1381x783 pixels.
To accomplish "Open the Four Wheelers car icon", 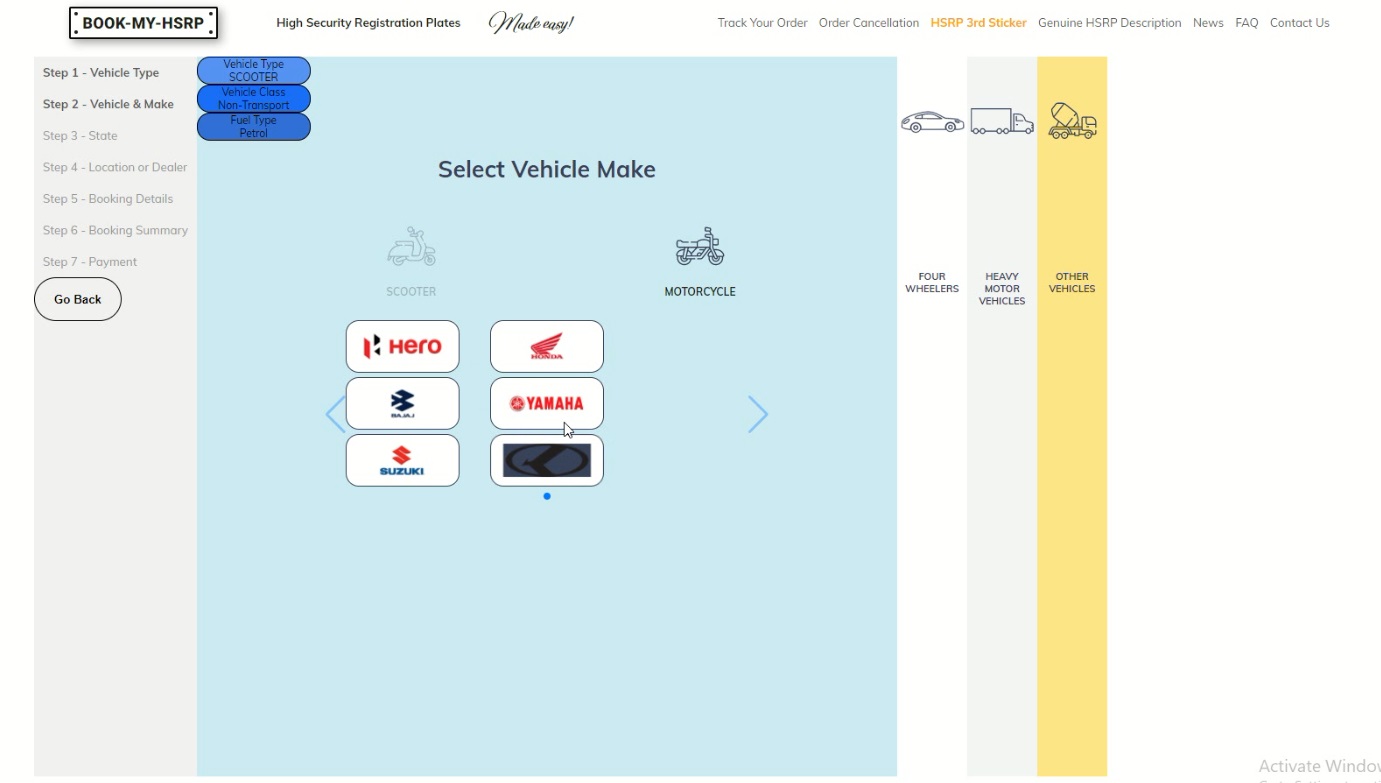I will (x=932, y=122).
